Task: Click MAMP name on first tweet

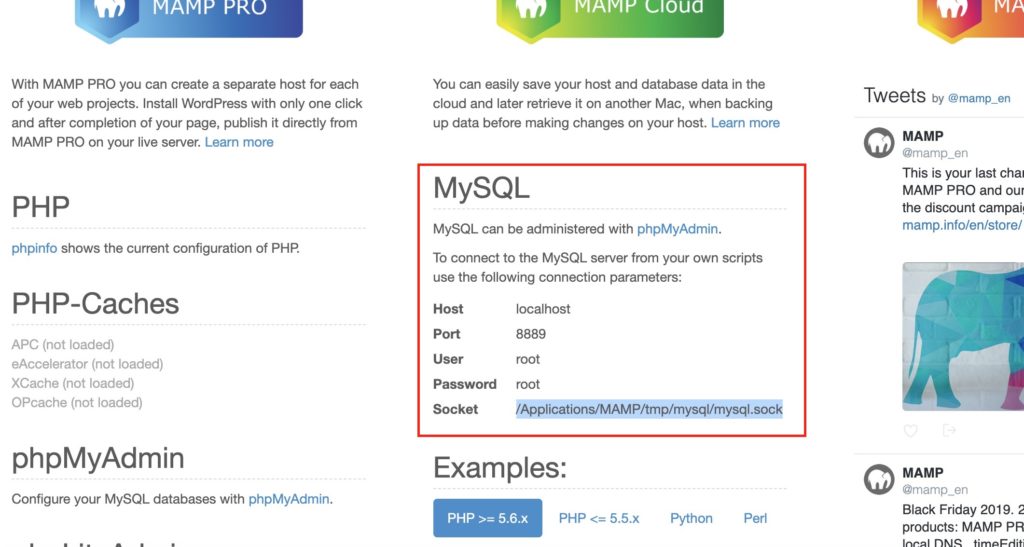Action: [x=923, y=136]
